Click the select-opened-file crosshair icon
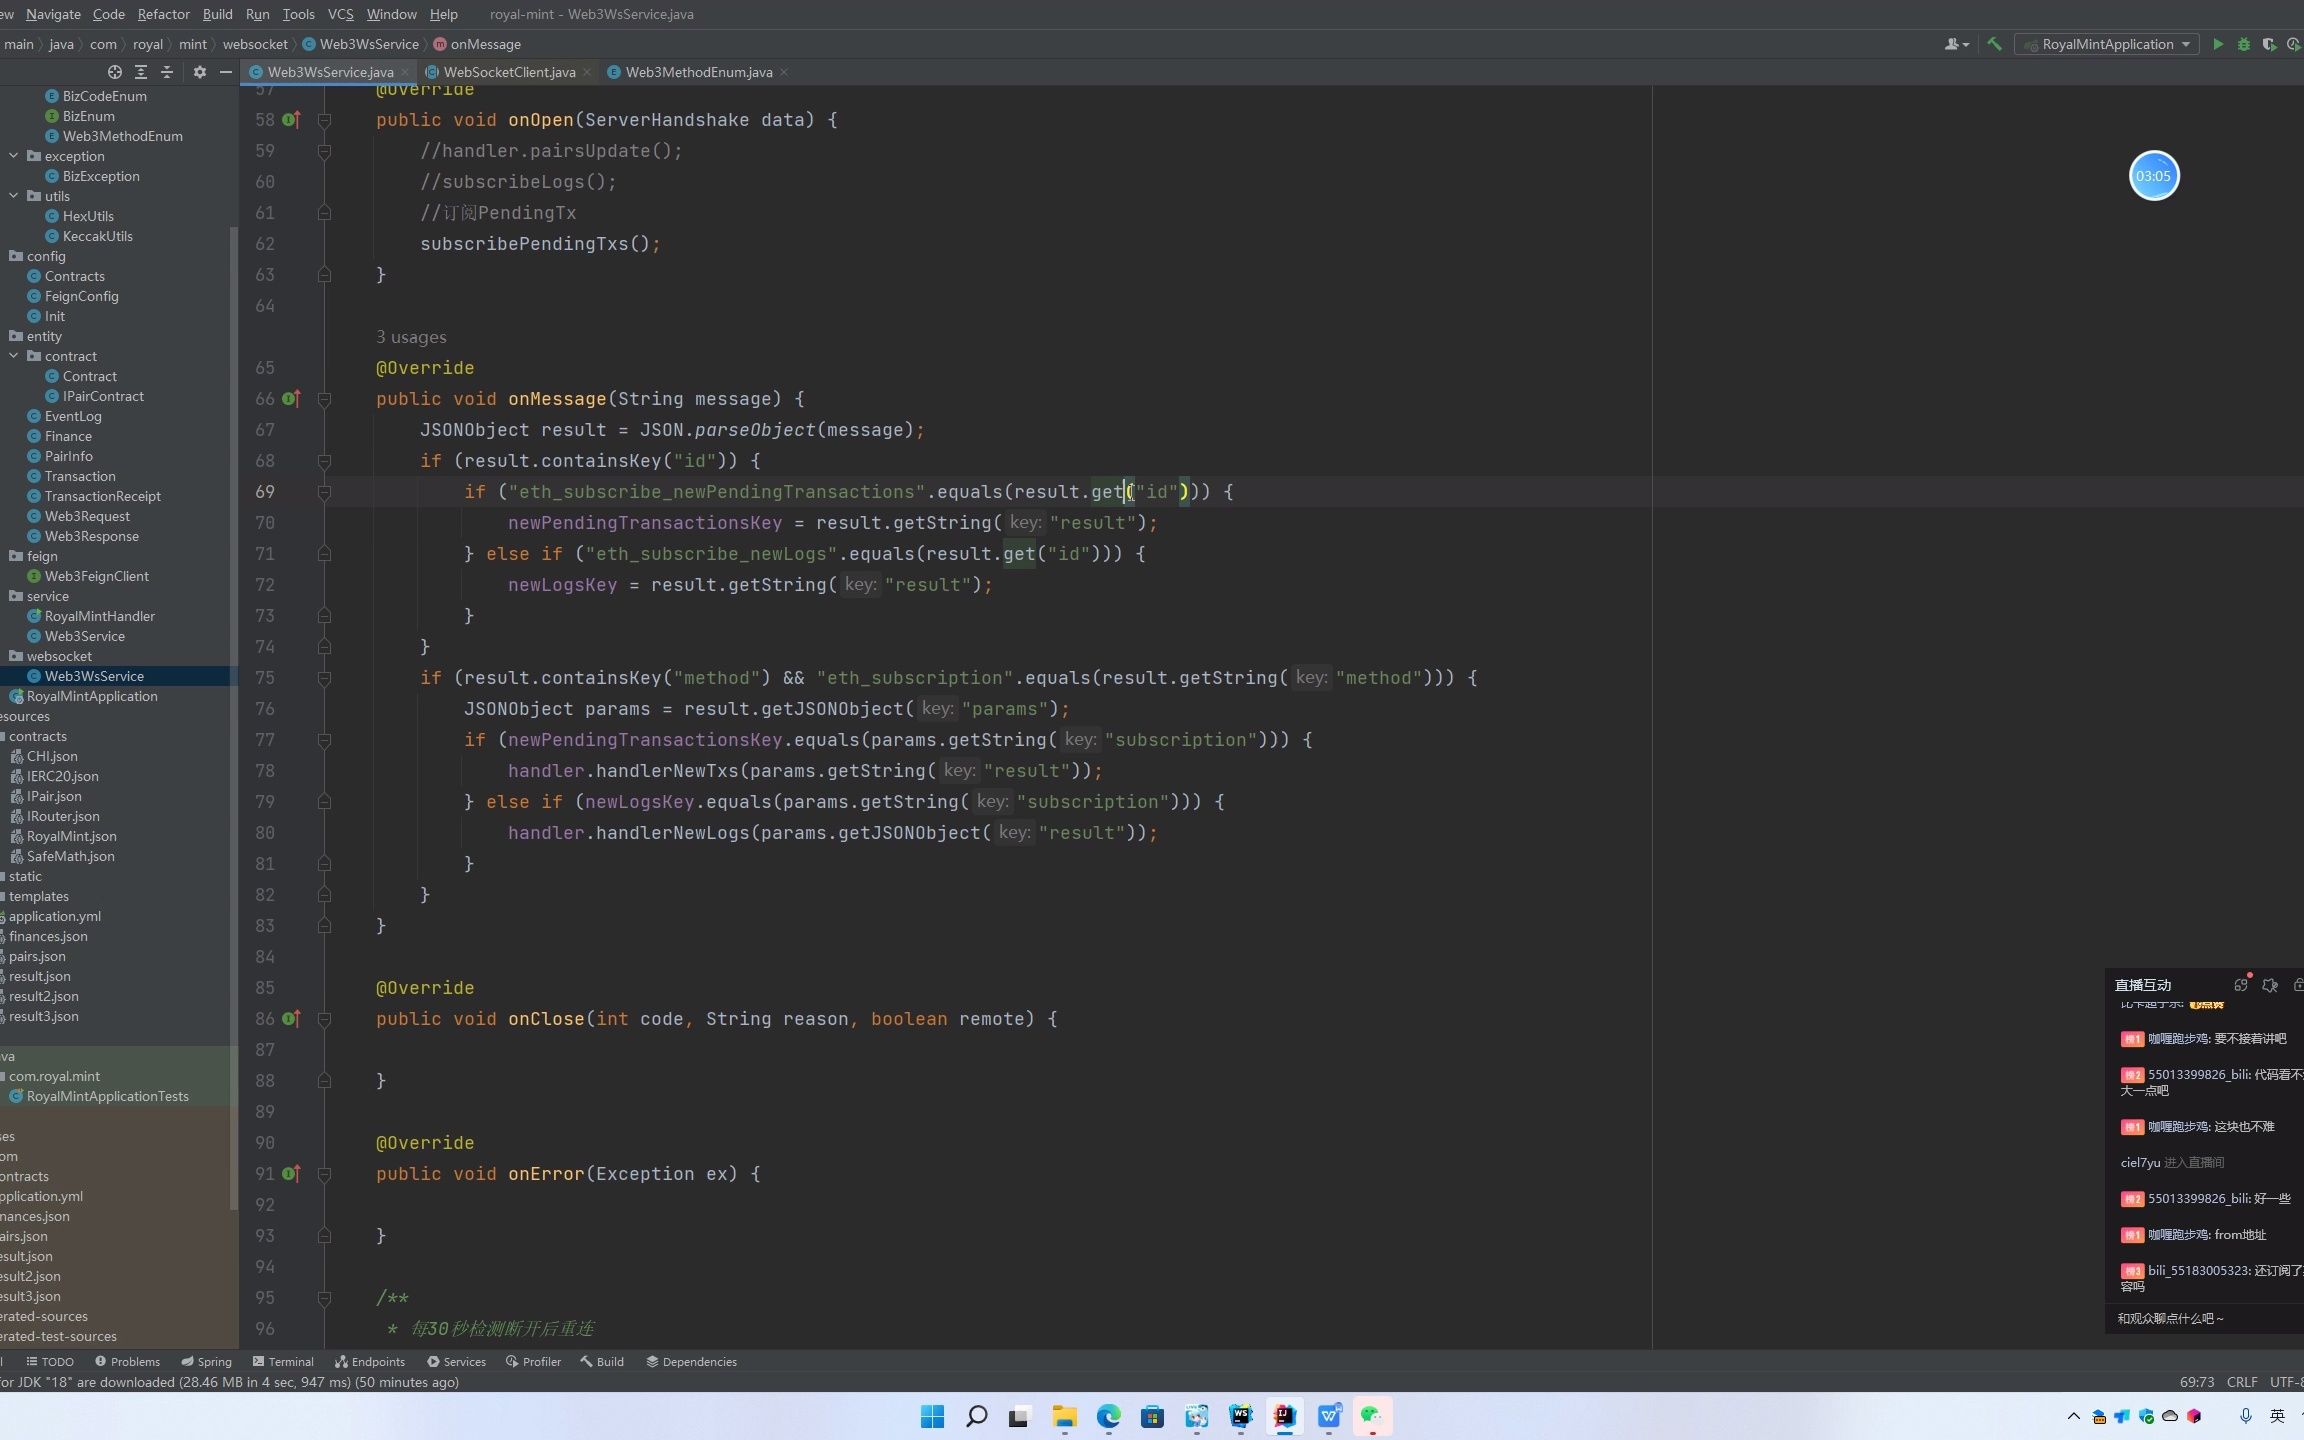 tap(115, 72)
